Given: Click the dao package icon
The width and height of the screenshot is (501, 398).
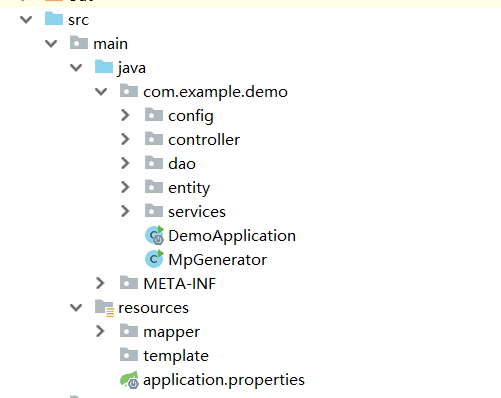Looking at the screenshot, I should coord(154,163).
